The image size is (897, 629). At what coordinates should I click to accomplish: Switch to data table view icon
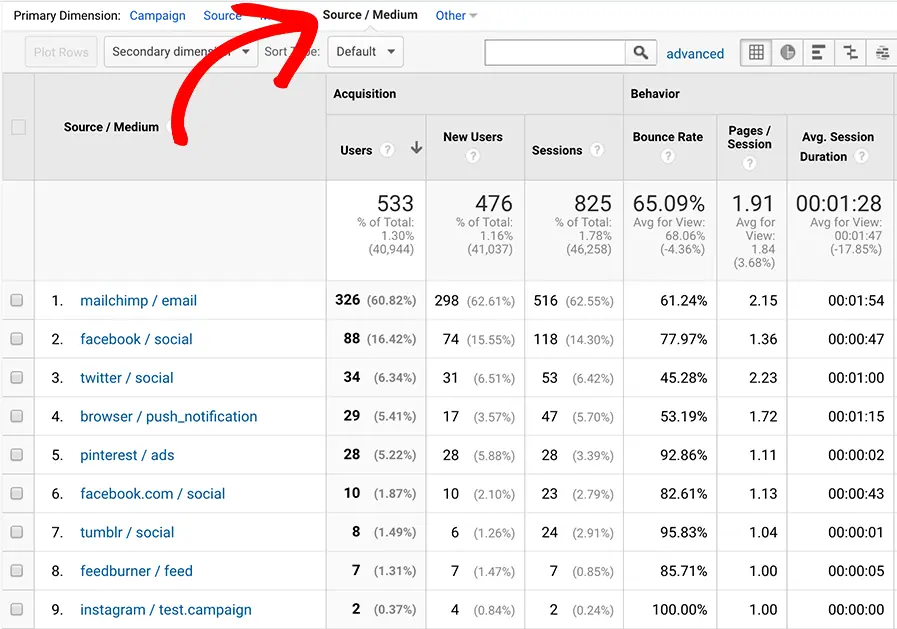click(x=756, y=53)
